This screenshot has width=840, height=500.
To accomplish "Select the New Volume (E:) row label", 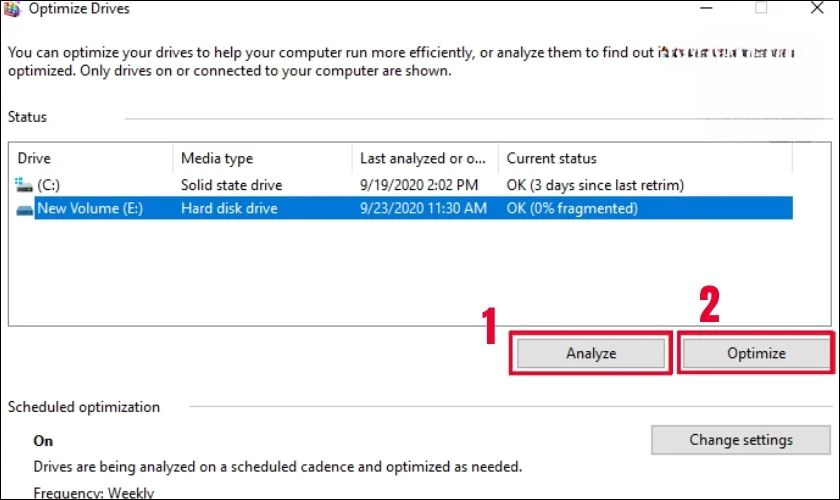I will [x=90, y=208].
